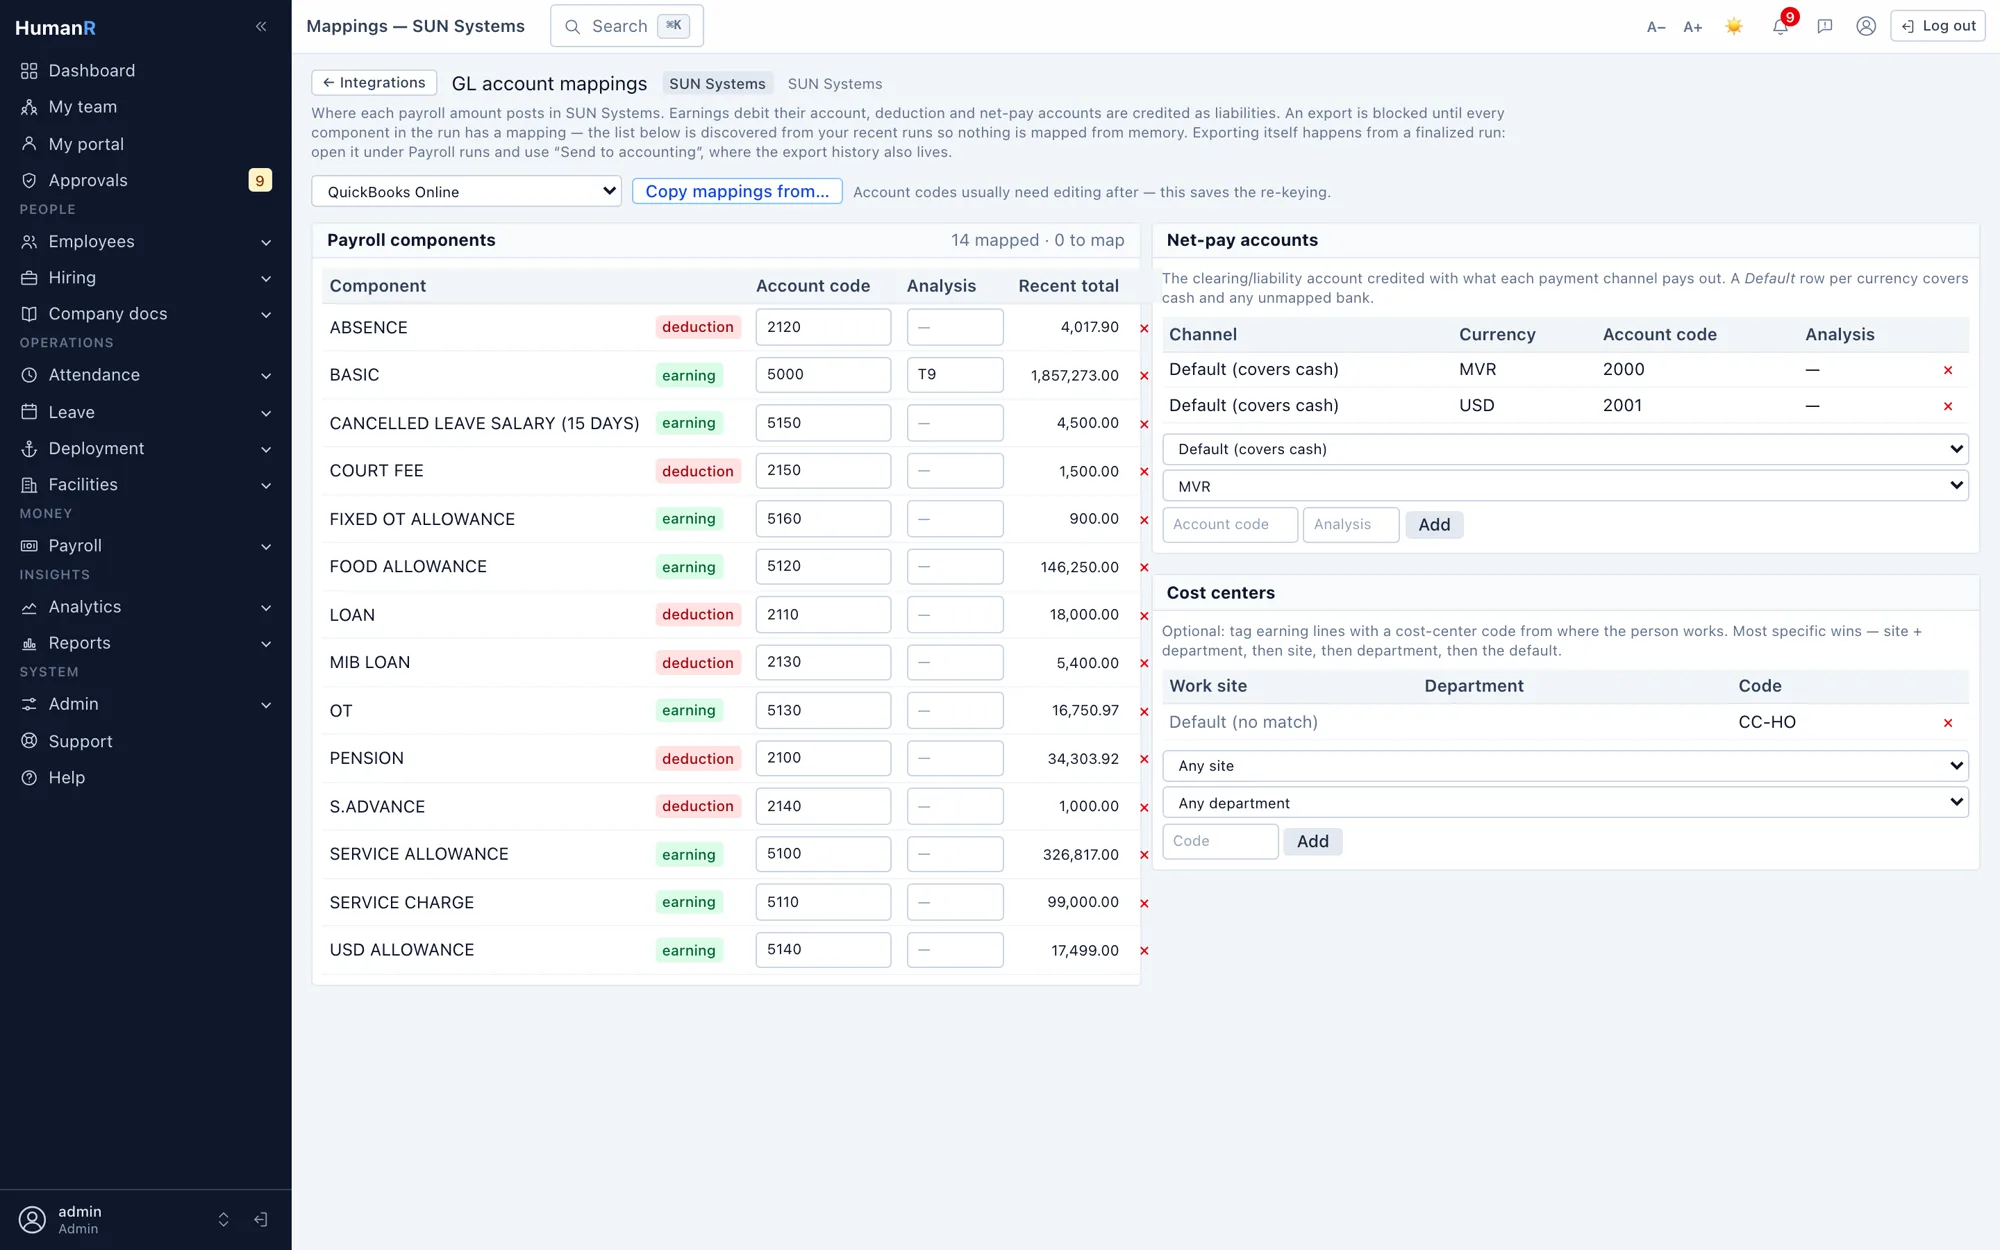This screenshot has width=2000, height=1250.
Task: Delete the COURT FEE mapping via its red x
Action: (x=1144, y=472)
